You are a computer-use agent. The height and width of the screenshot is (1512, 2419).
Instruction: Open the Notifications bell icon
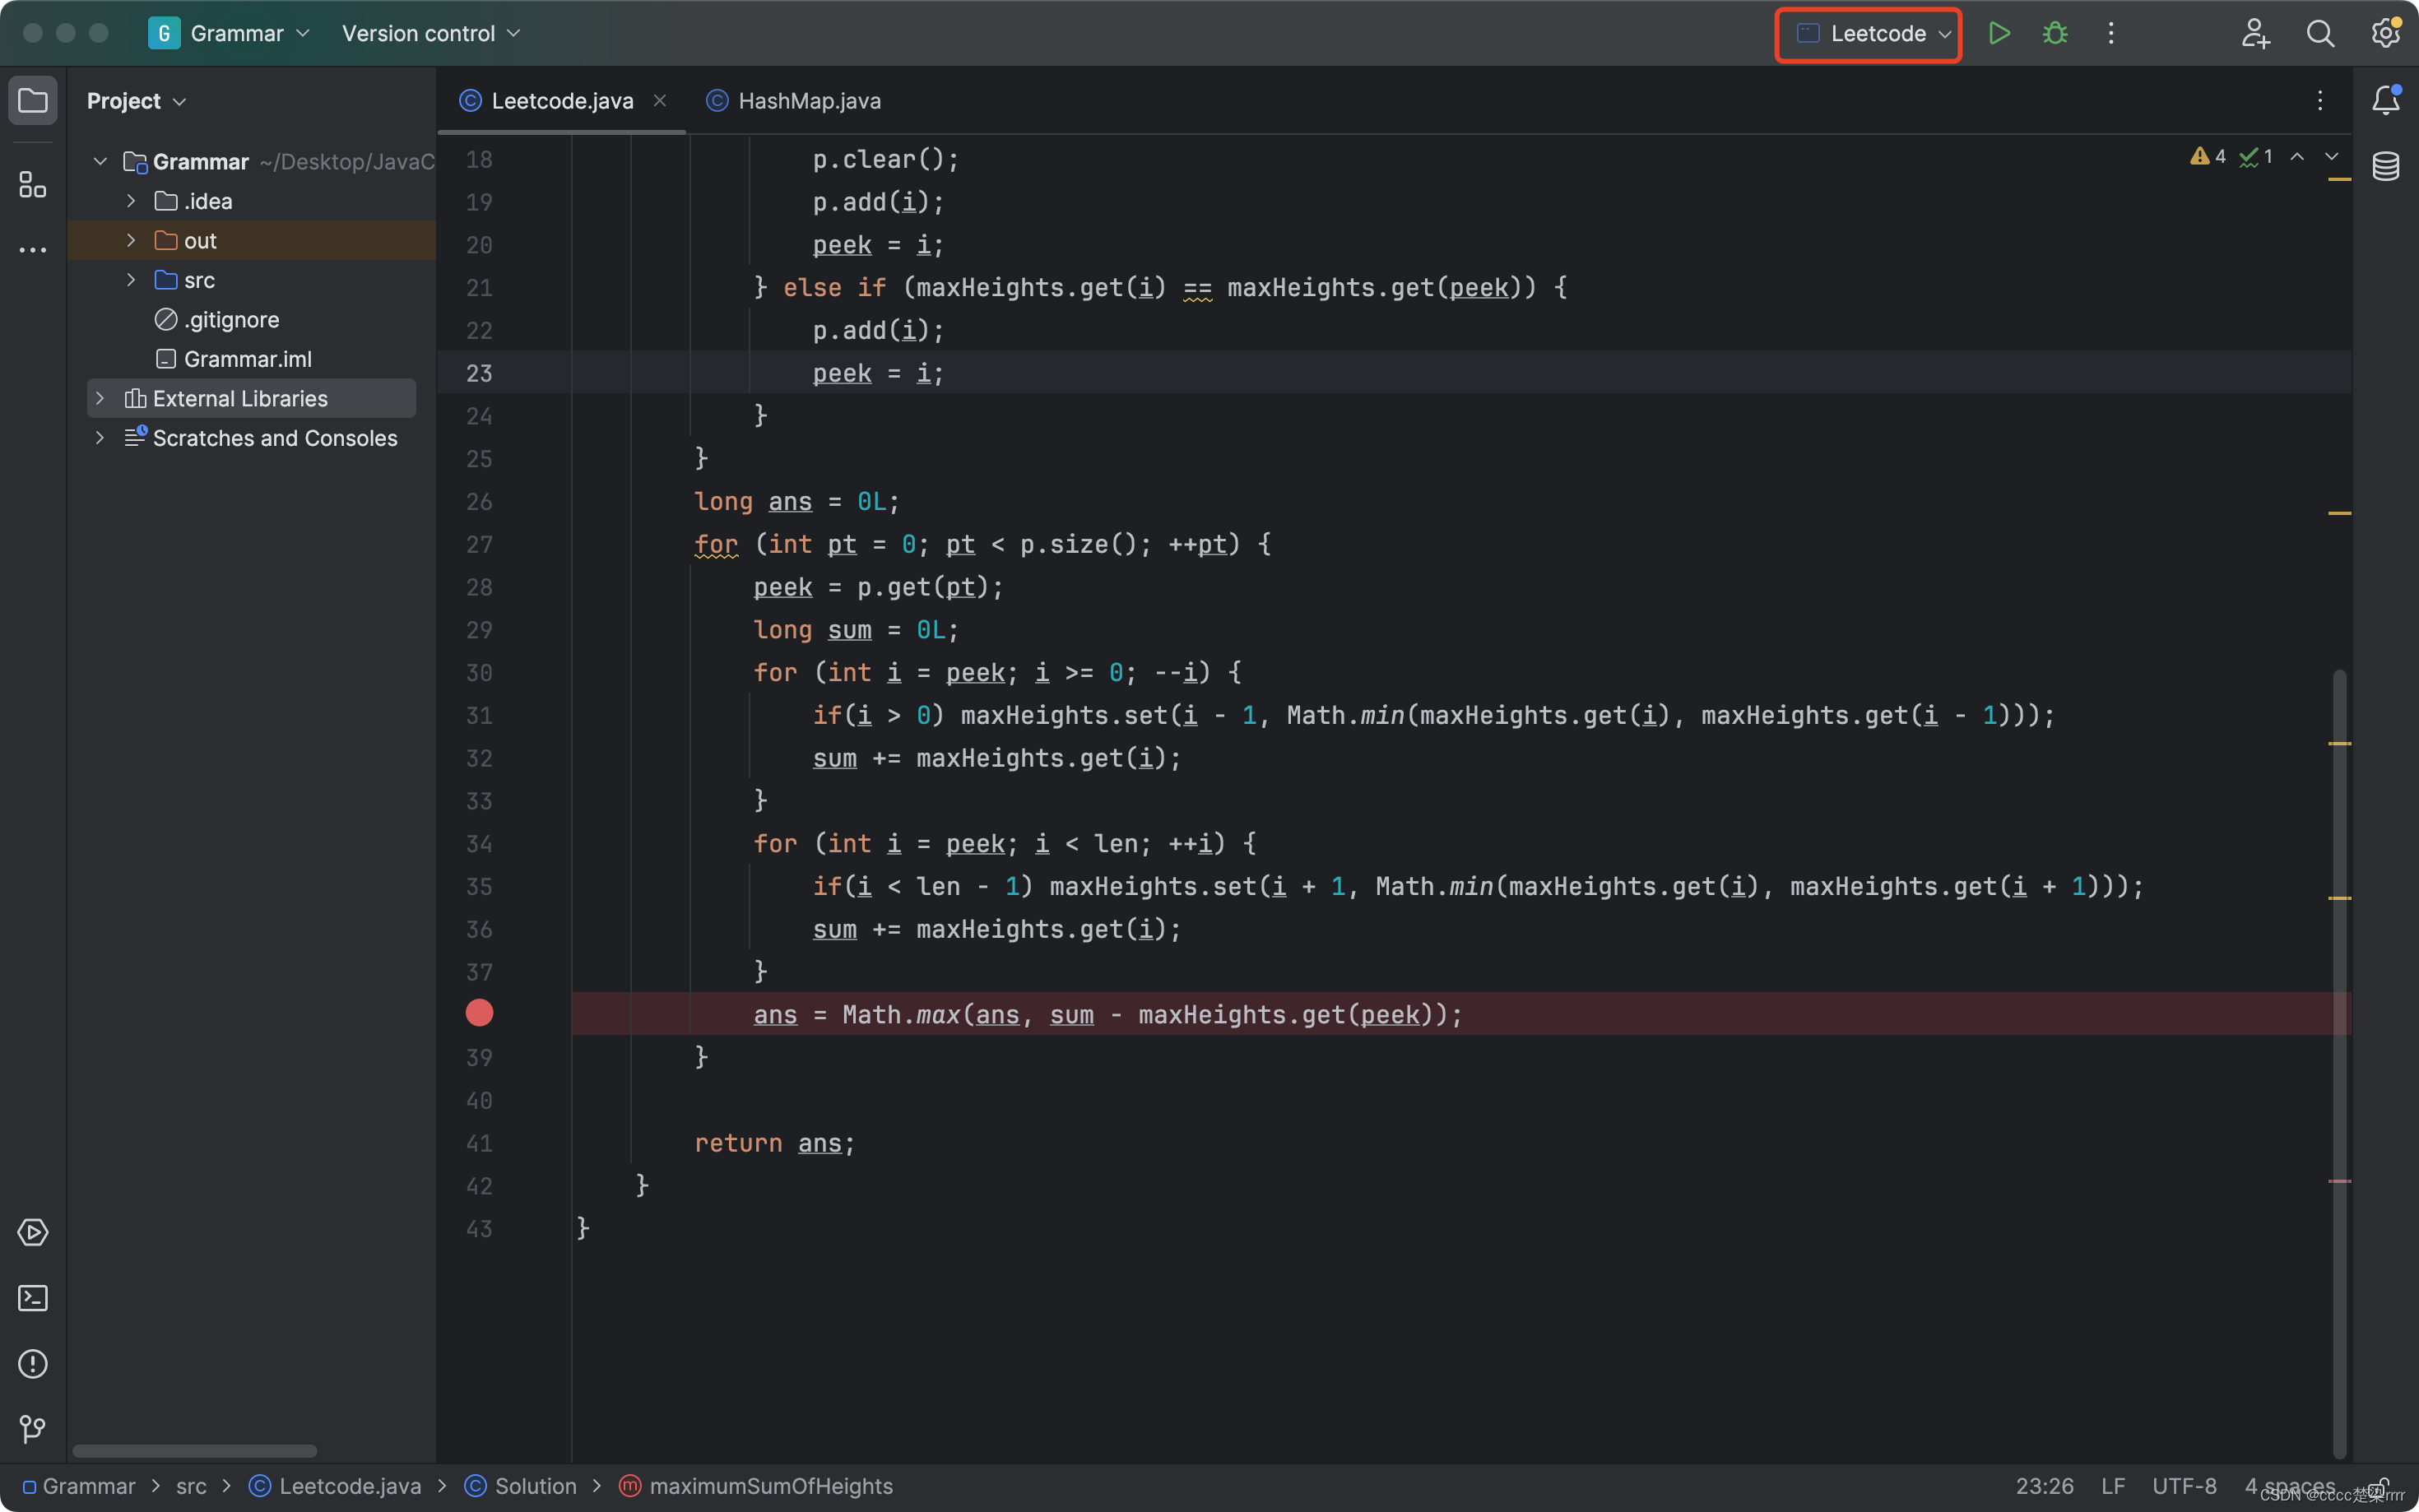tap(2386, 100)
